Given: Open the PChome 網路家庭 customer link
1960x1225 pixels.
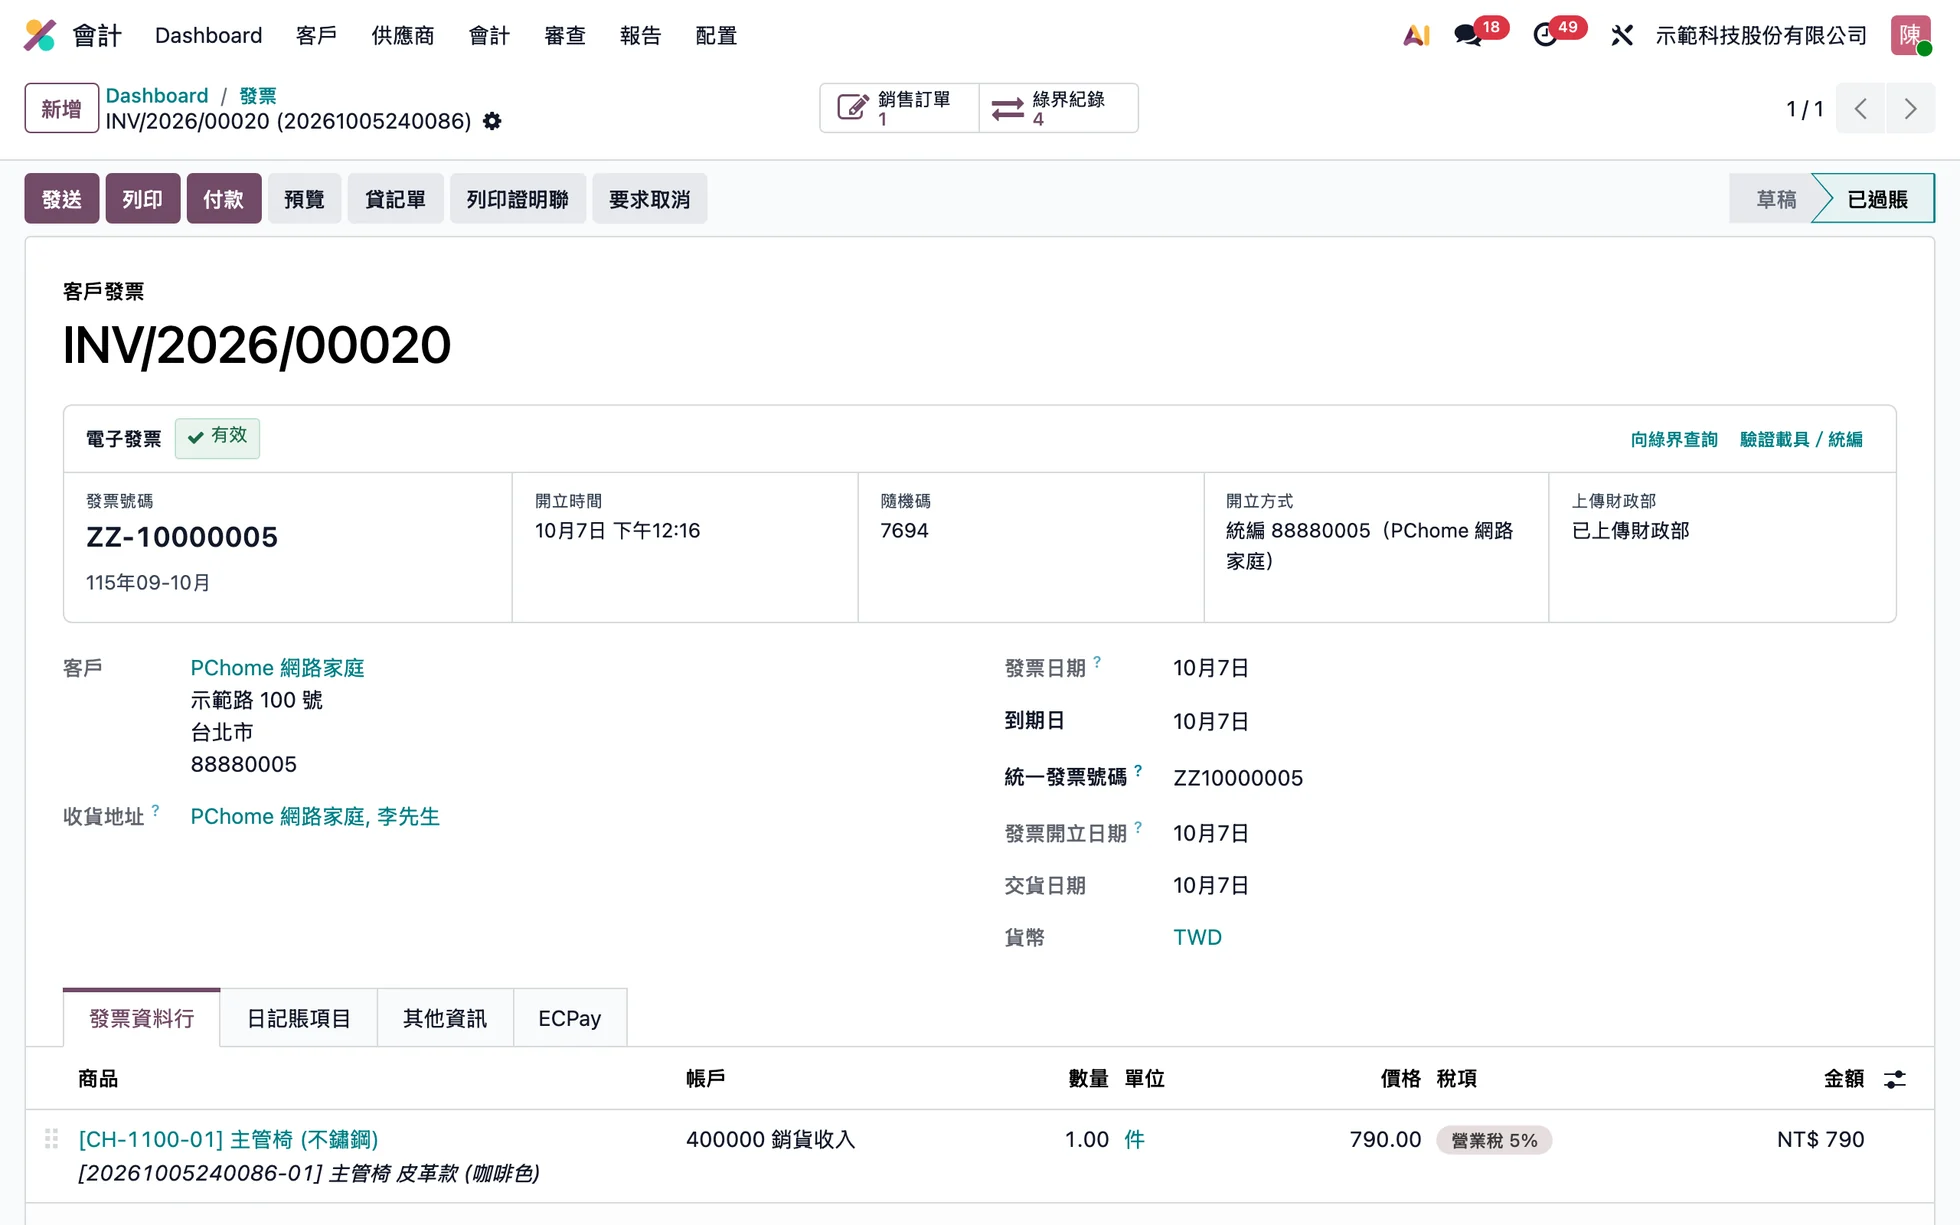Looking at the screenshot, I should click(x=277, y=668).
